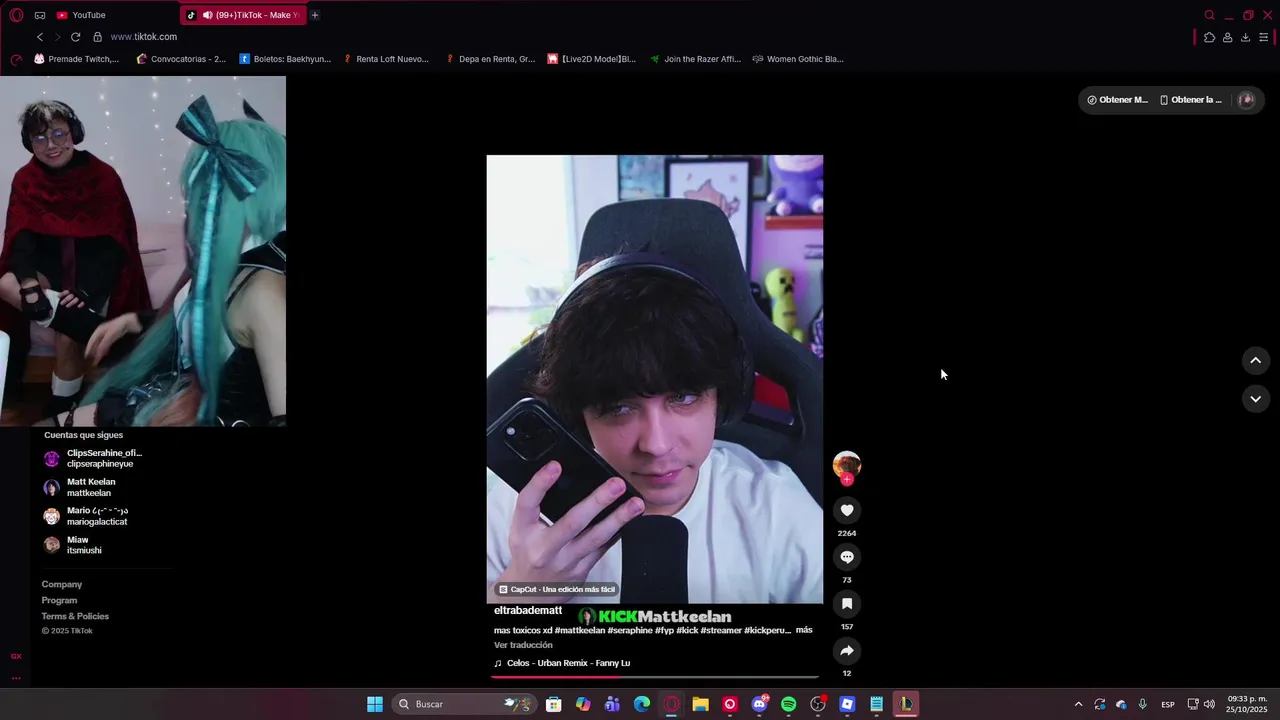Focus the www.tiktok.com address bar
The height and width of the screenshot is (720, 1280).
[143, 37]
